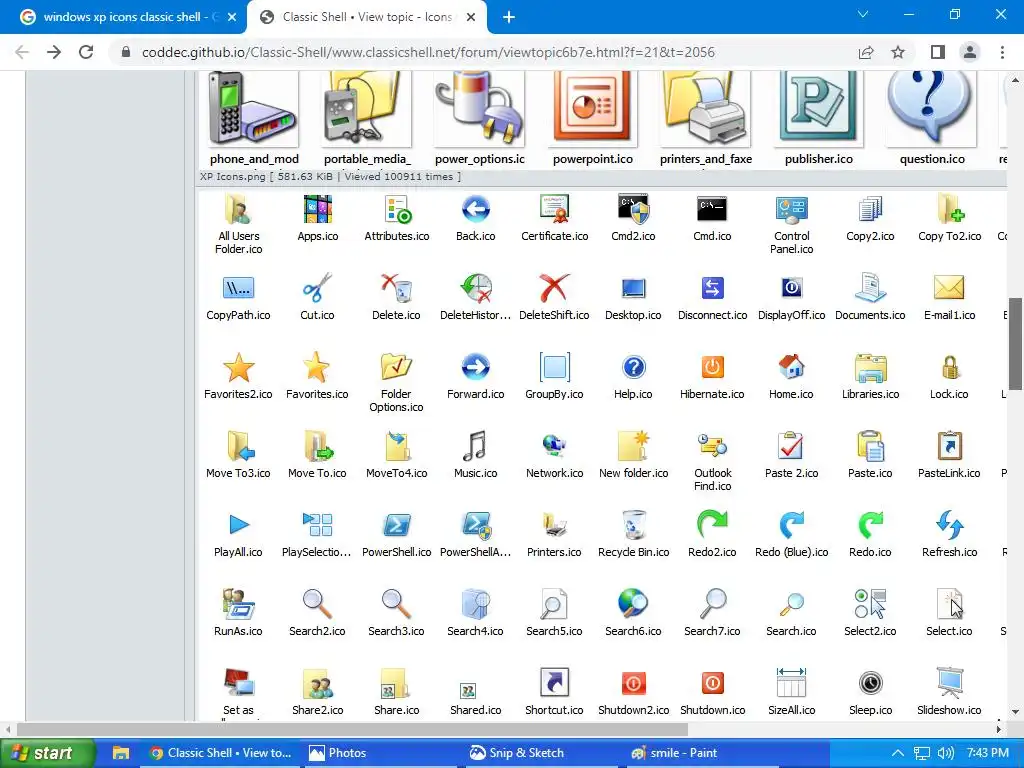This screenshot has height=768, width=1024.
Task: Click the Forward.ico blue arrow icon
Action: tap(475, 367)
